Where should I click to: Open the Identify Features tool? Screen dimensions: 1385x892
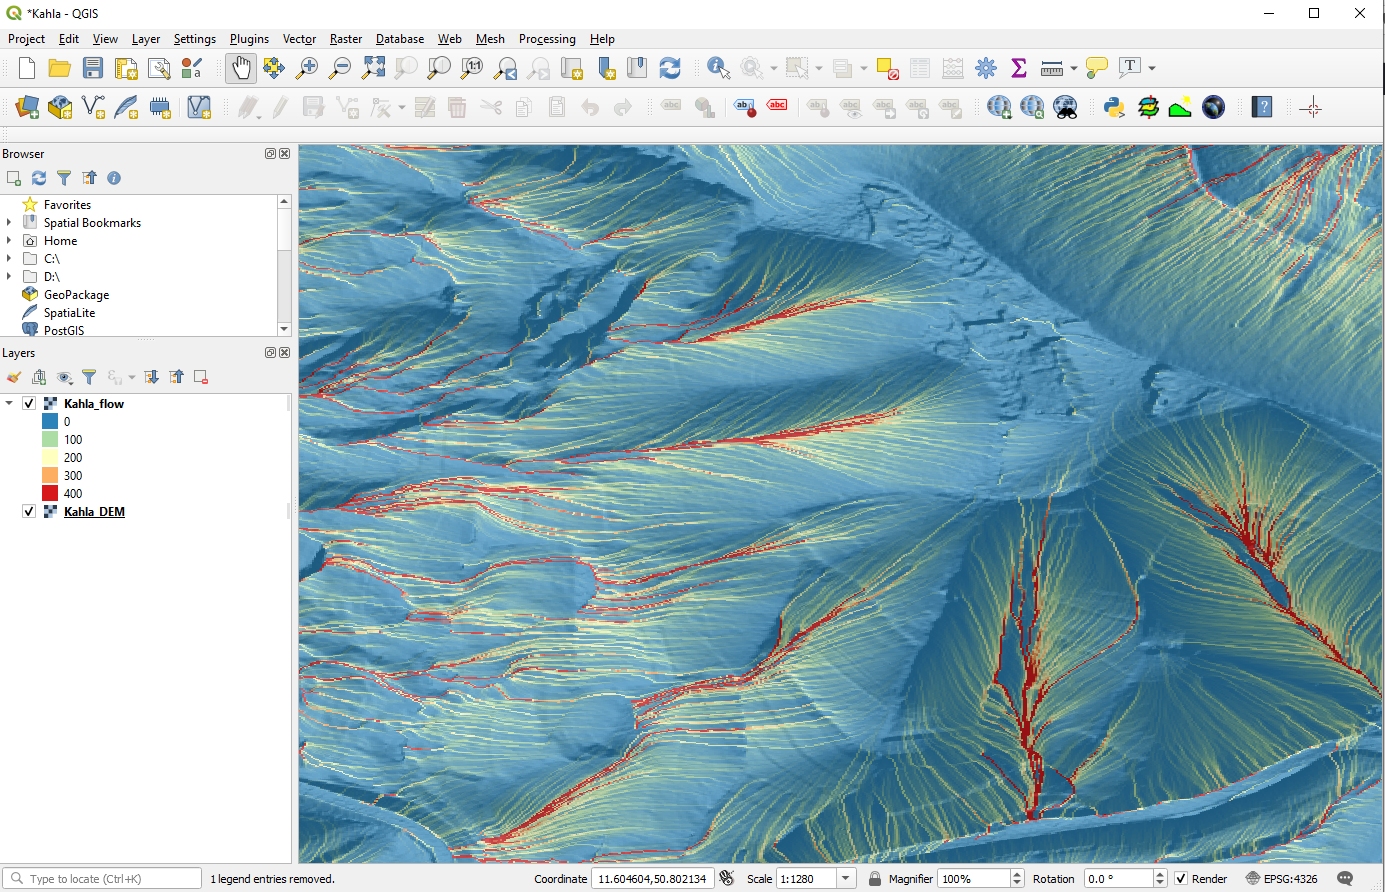(x=718, y=68)
